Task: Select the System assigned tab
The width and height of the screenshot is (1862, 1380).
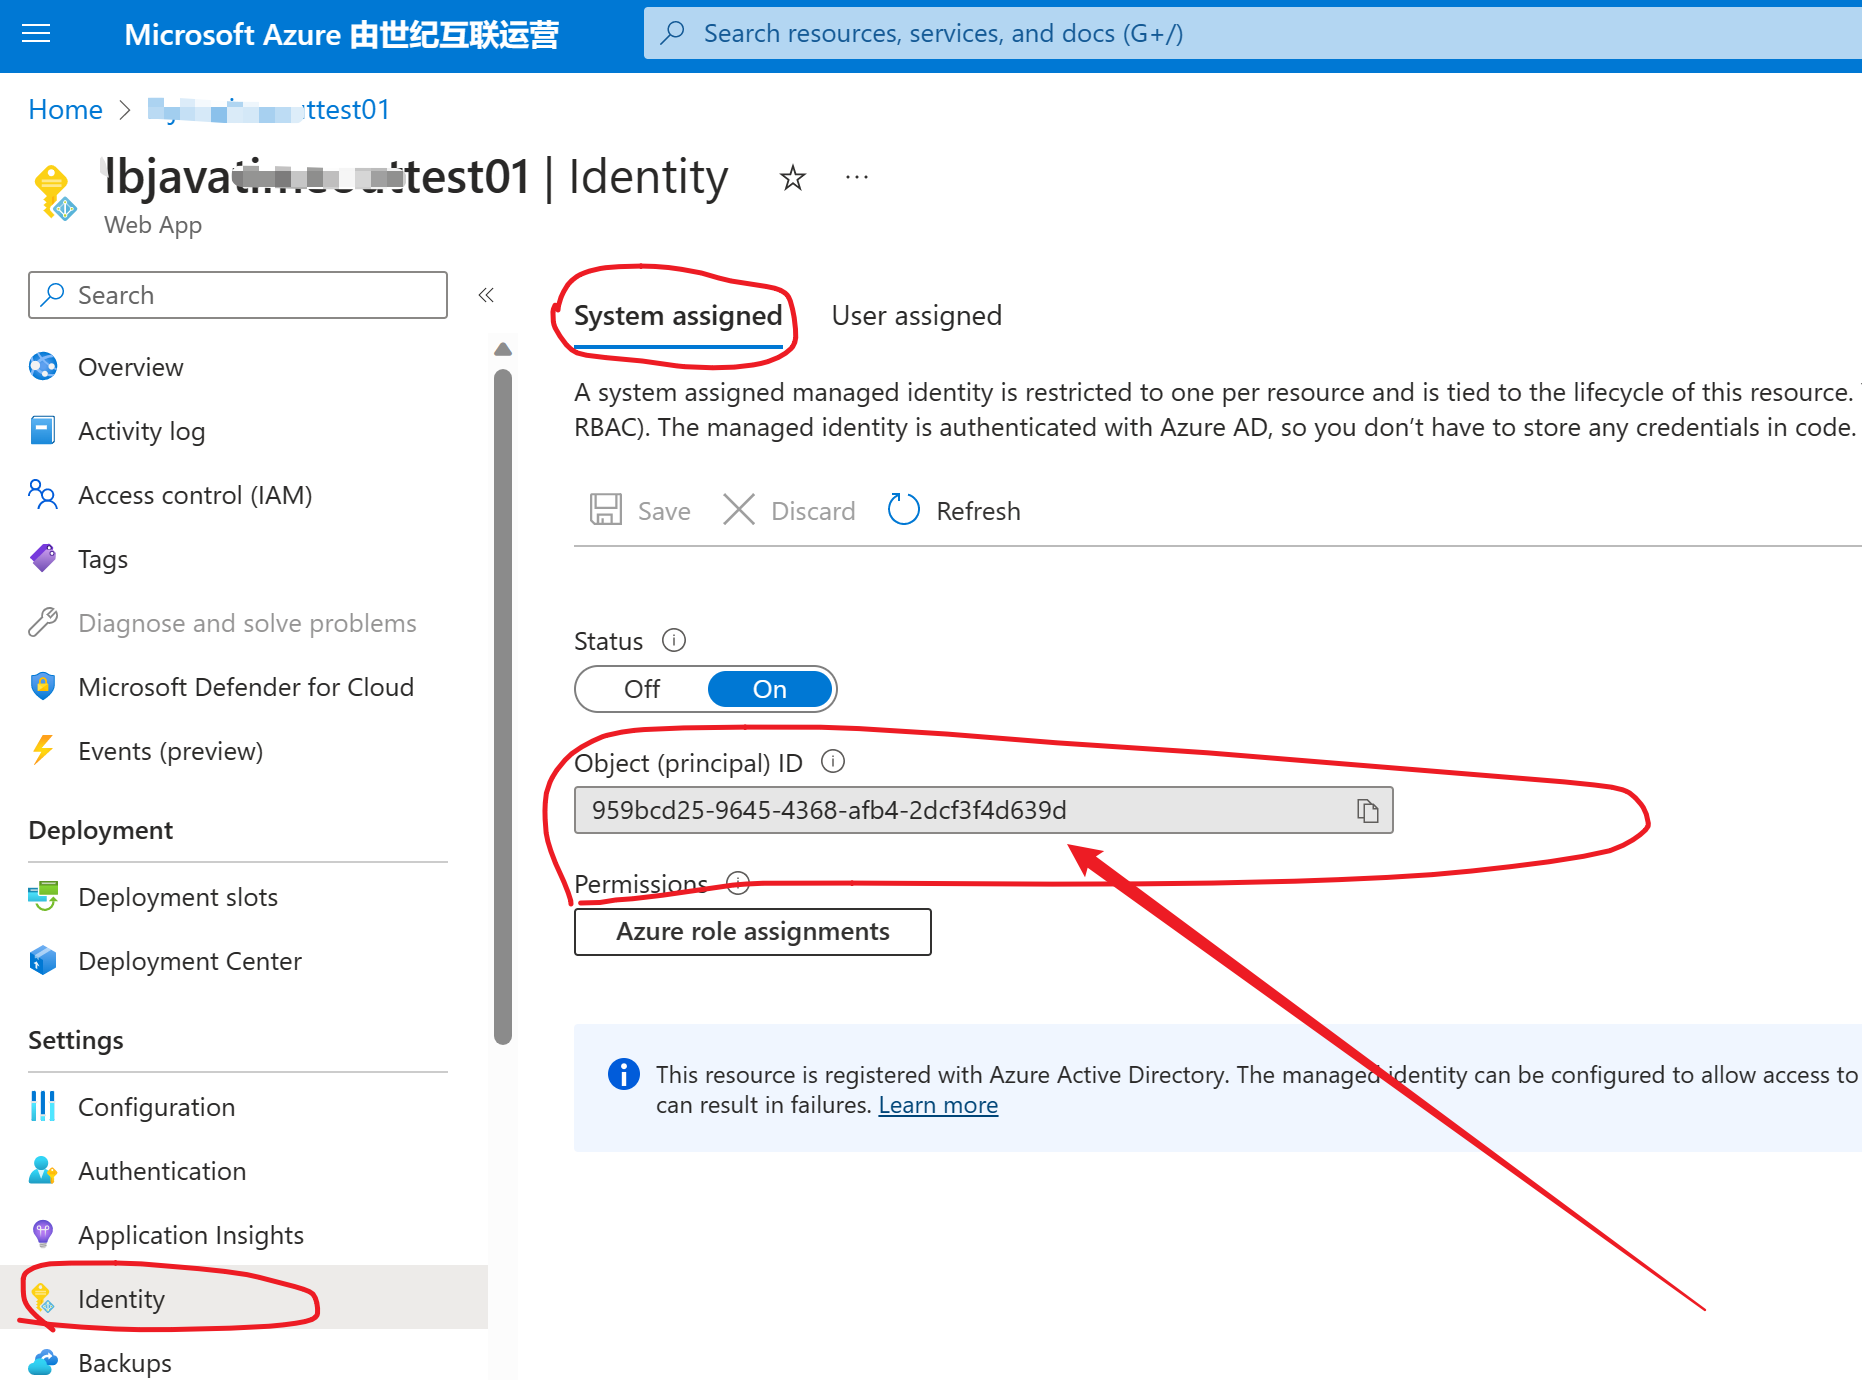Action: pyautogui.click(x=677, y=316)
